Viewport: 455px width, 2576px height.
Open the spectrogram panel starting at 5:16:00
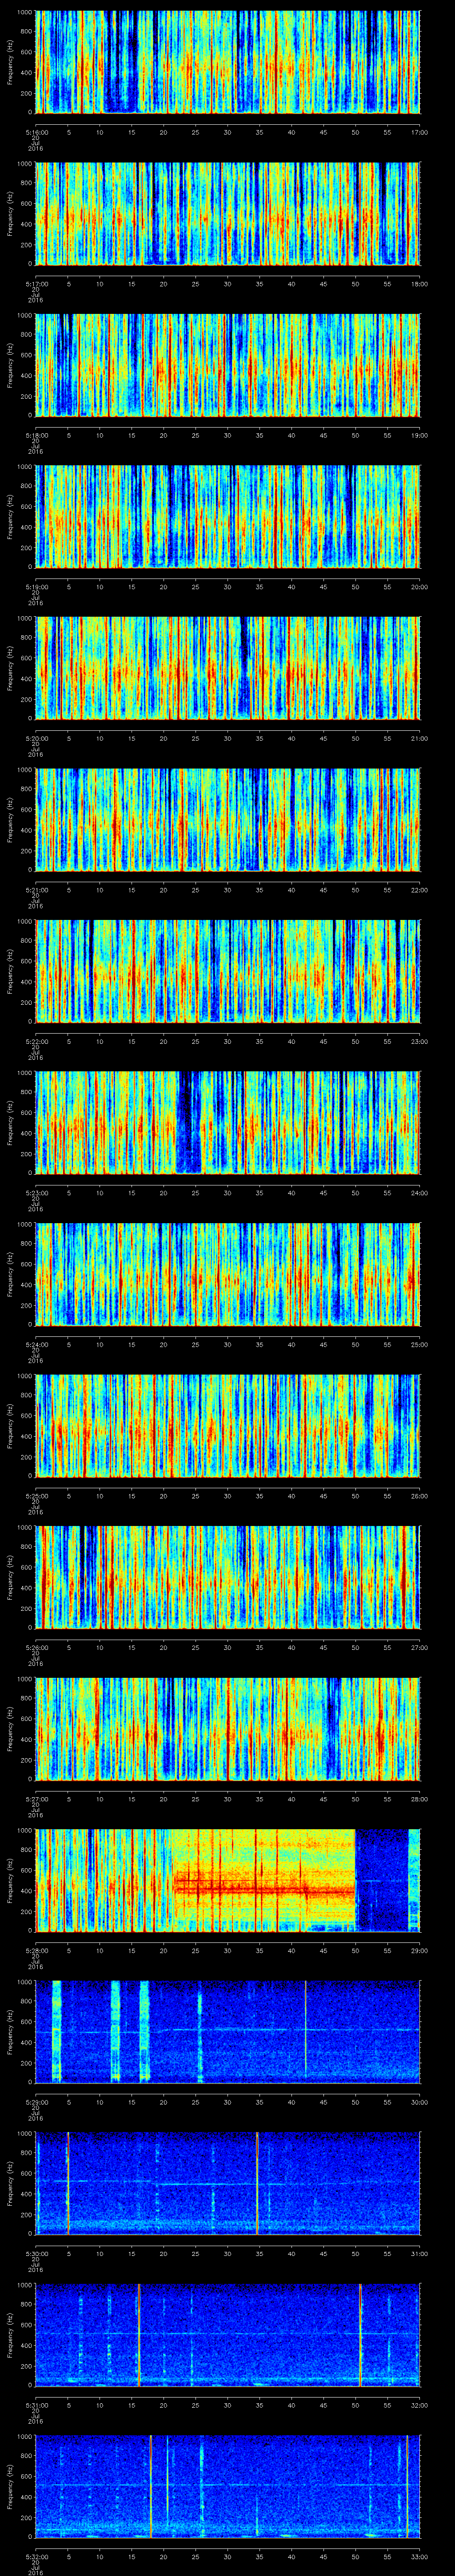pyautogui.click(x=228, y=62)
